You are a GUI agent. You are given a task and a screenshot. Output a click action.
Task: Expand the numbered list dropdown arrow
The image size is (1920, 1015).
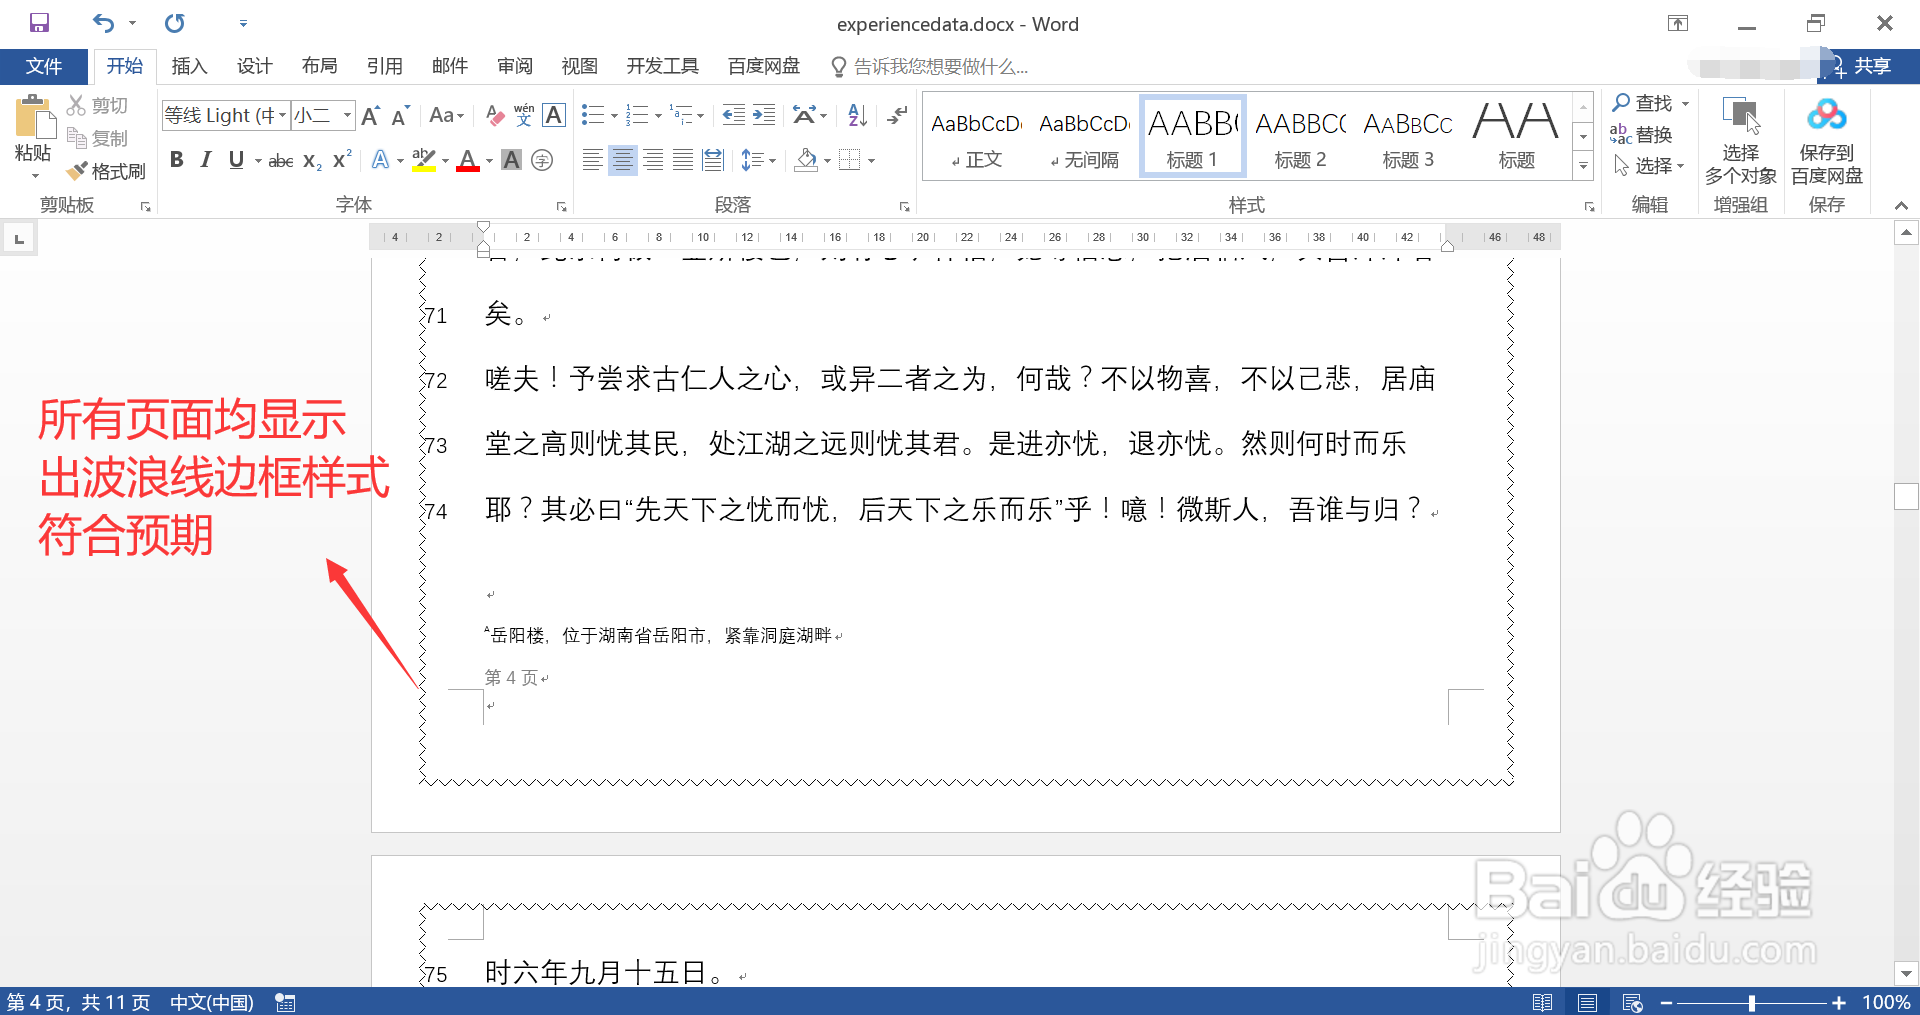pyautogui.click(x=658, y=116)
